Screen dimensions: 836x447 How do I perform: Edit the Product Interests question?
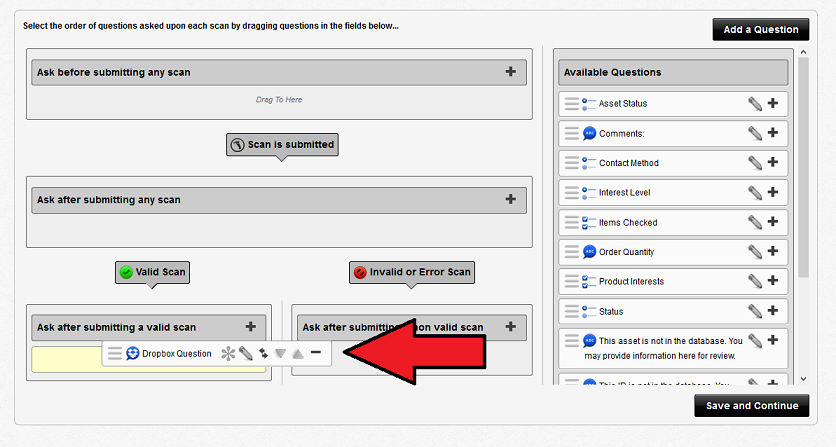click(754, 281)
